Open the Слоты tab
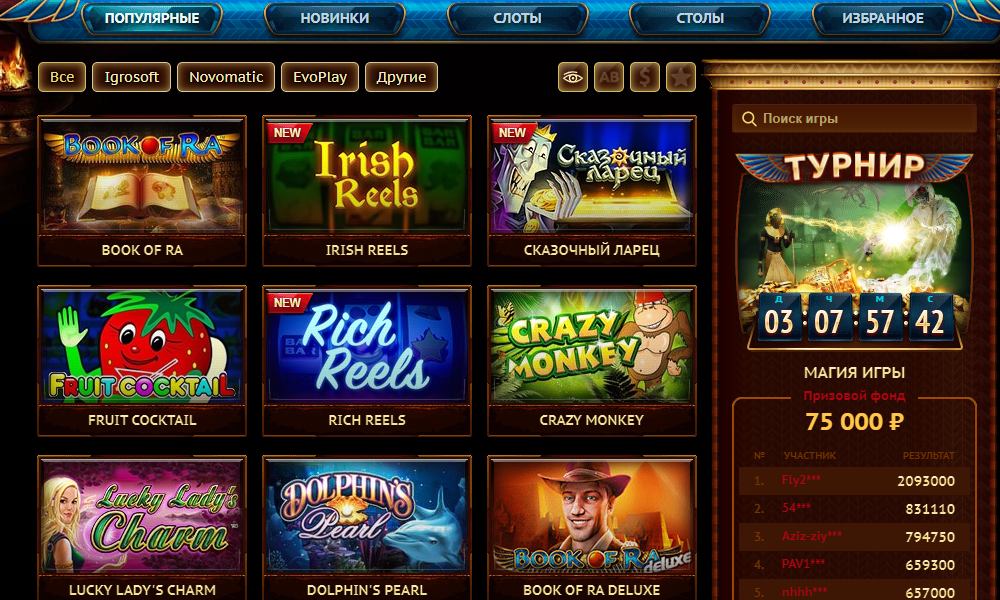 tap(517, 18)
